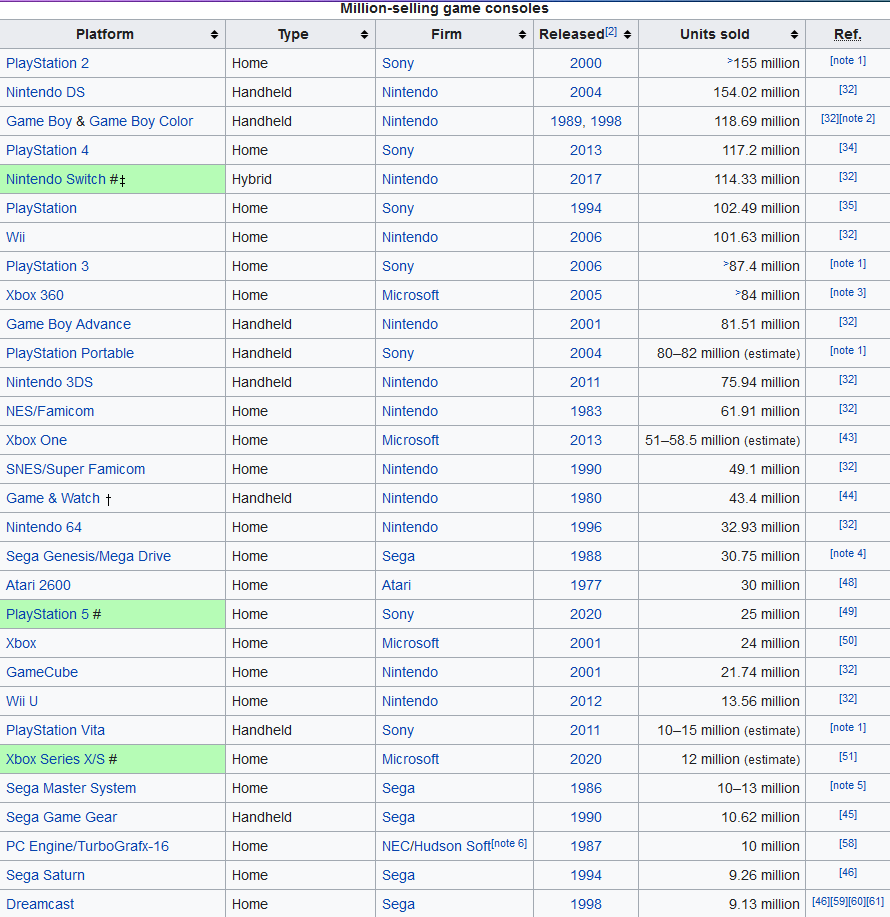Open footnote [2] beside Released header
Screen dimensions: 890x917
pos(611,31)
